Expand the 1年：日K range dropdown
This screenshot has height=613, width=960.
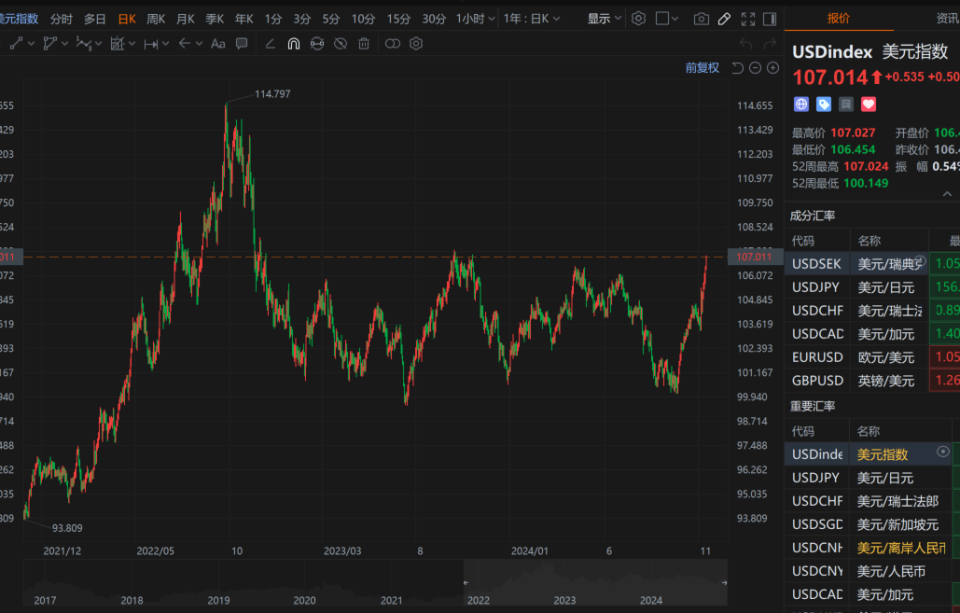[x=531, y=19]
